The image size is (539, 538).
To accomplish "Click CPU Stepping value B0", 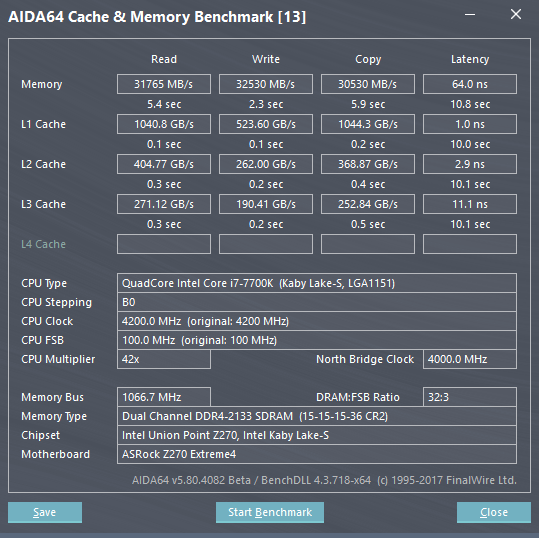I will pos(317,302).
